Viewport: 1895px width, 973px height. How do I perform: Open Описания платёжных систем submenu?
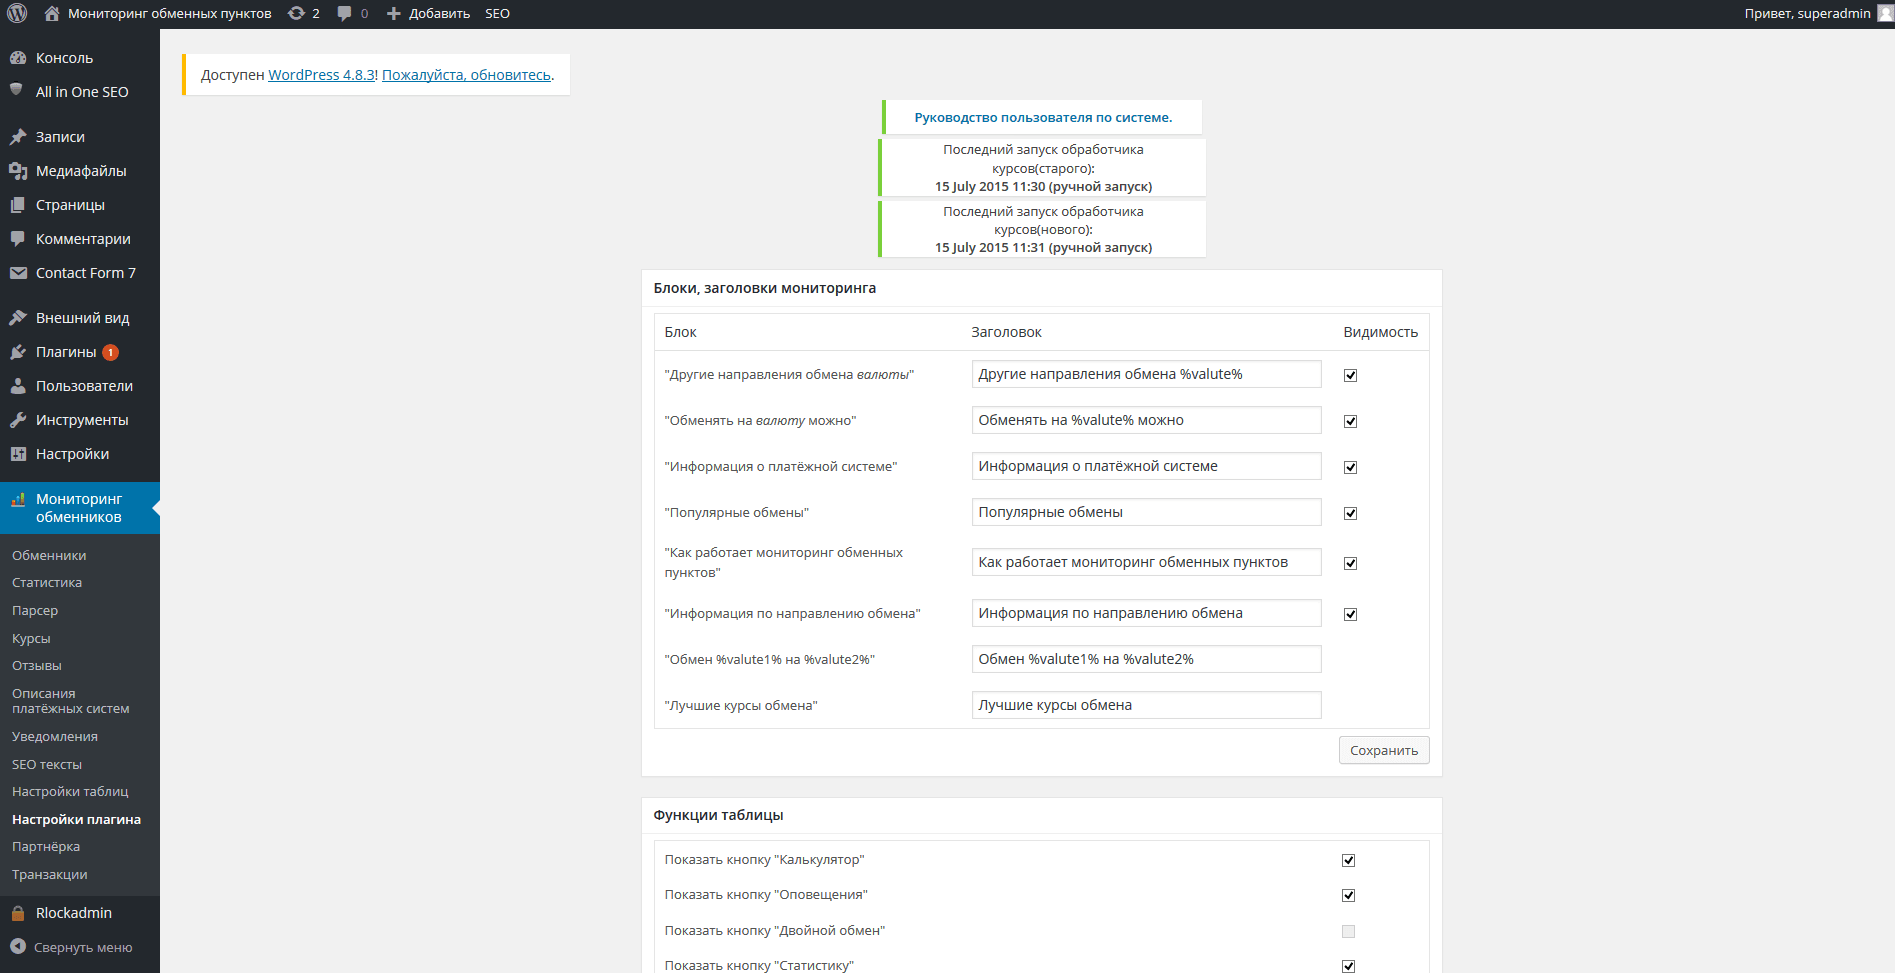(71, 701)
